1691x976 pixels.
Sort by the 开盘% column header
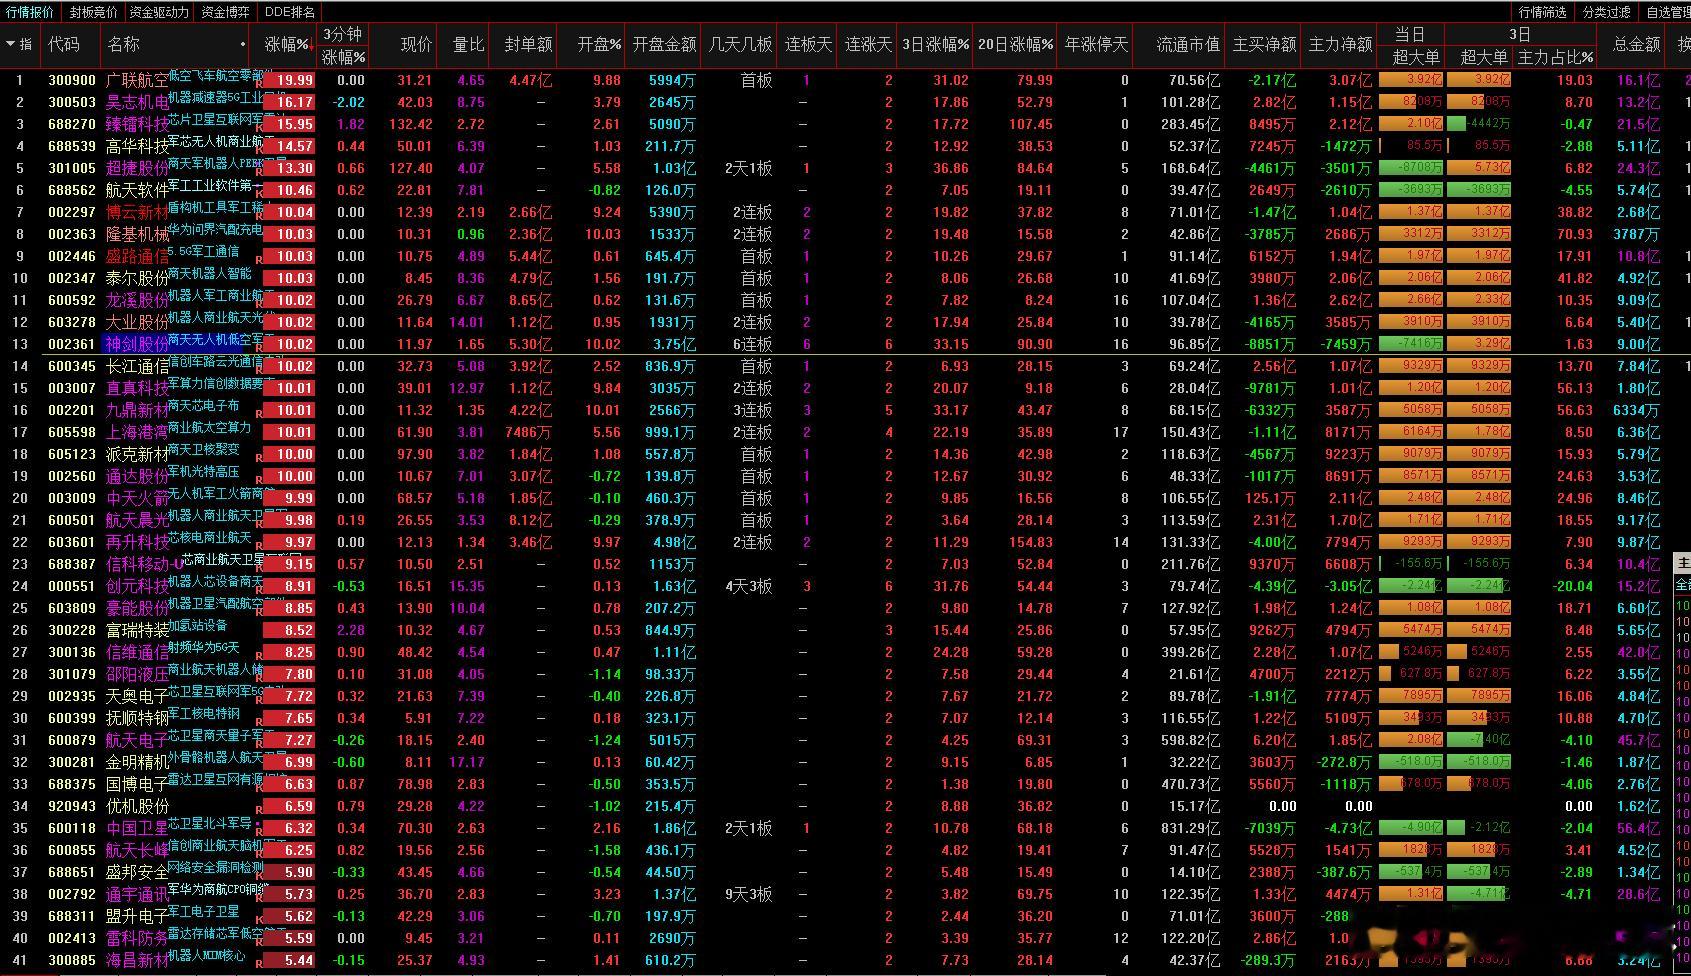click(x=600, y=45)
